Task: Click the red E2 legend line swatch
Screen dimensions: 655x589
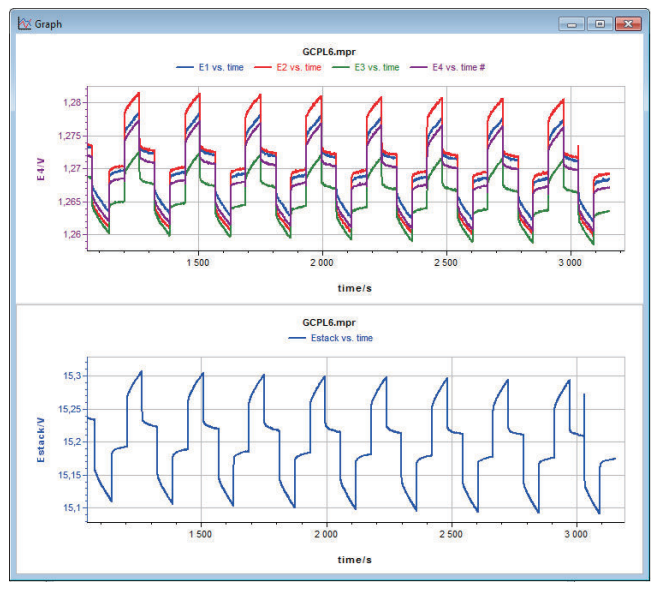Action: [x=265, y=67]
